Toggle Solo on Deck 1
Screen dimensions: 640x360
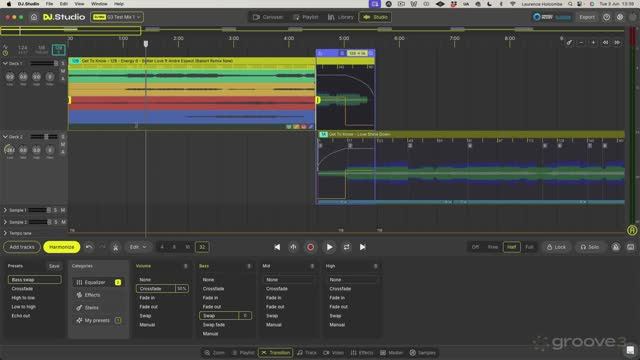[x=63, y=64]
